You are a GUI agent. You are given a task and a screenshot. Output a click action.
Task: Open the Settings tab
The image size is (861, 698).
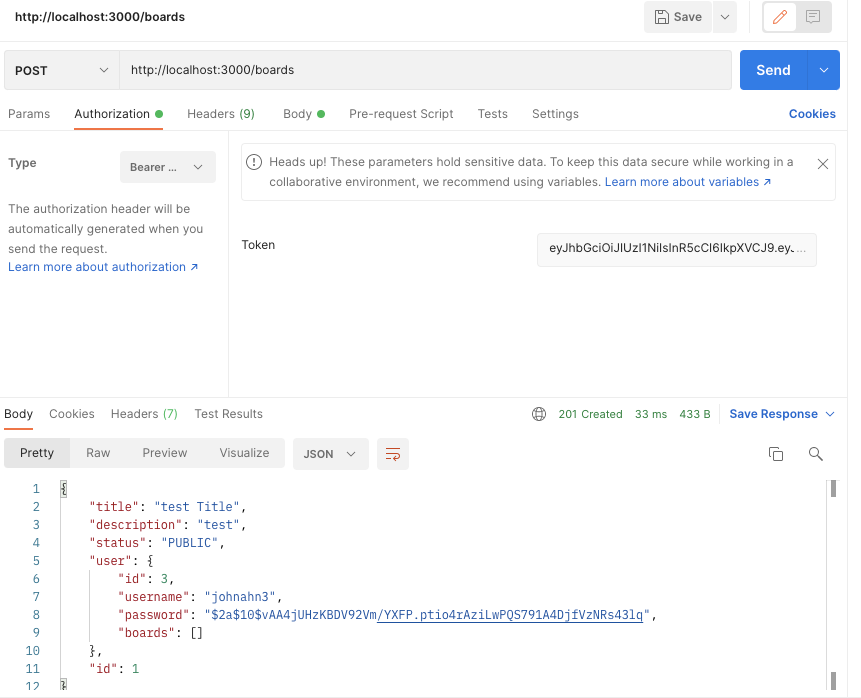[x=555, y=114]
